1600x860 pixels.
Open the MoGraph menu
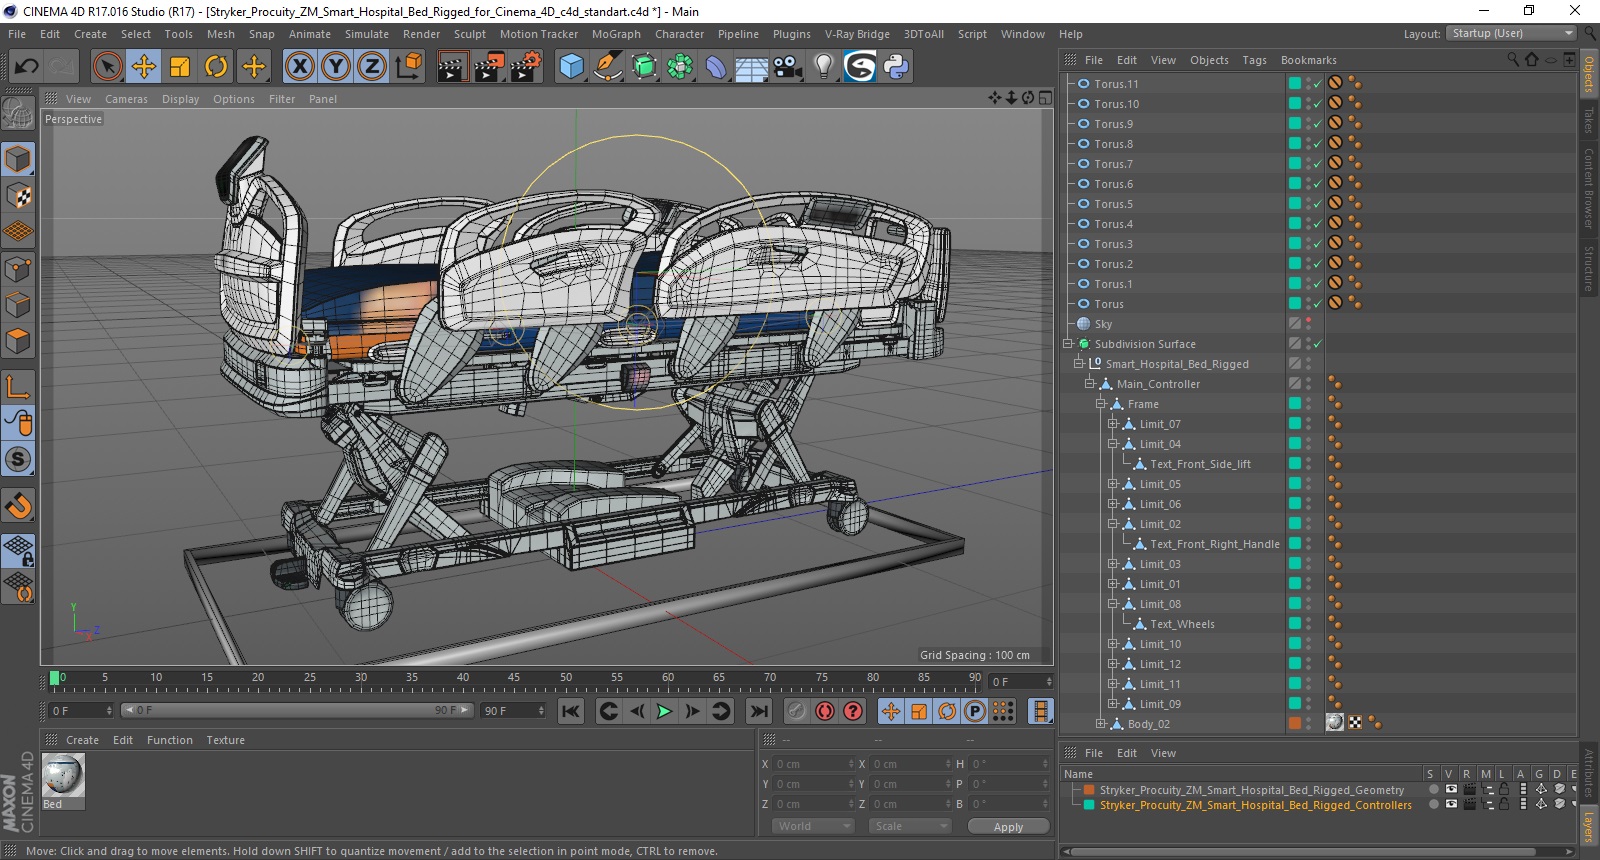[x=616, y=34]
